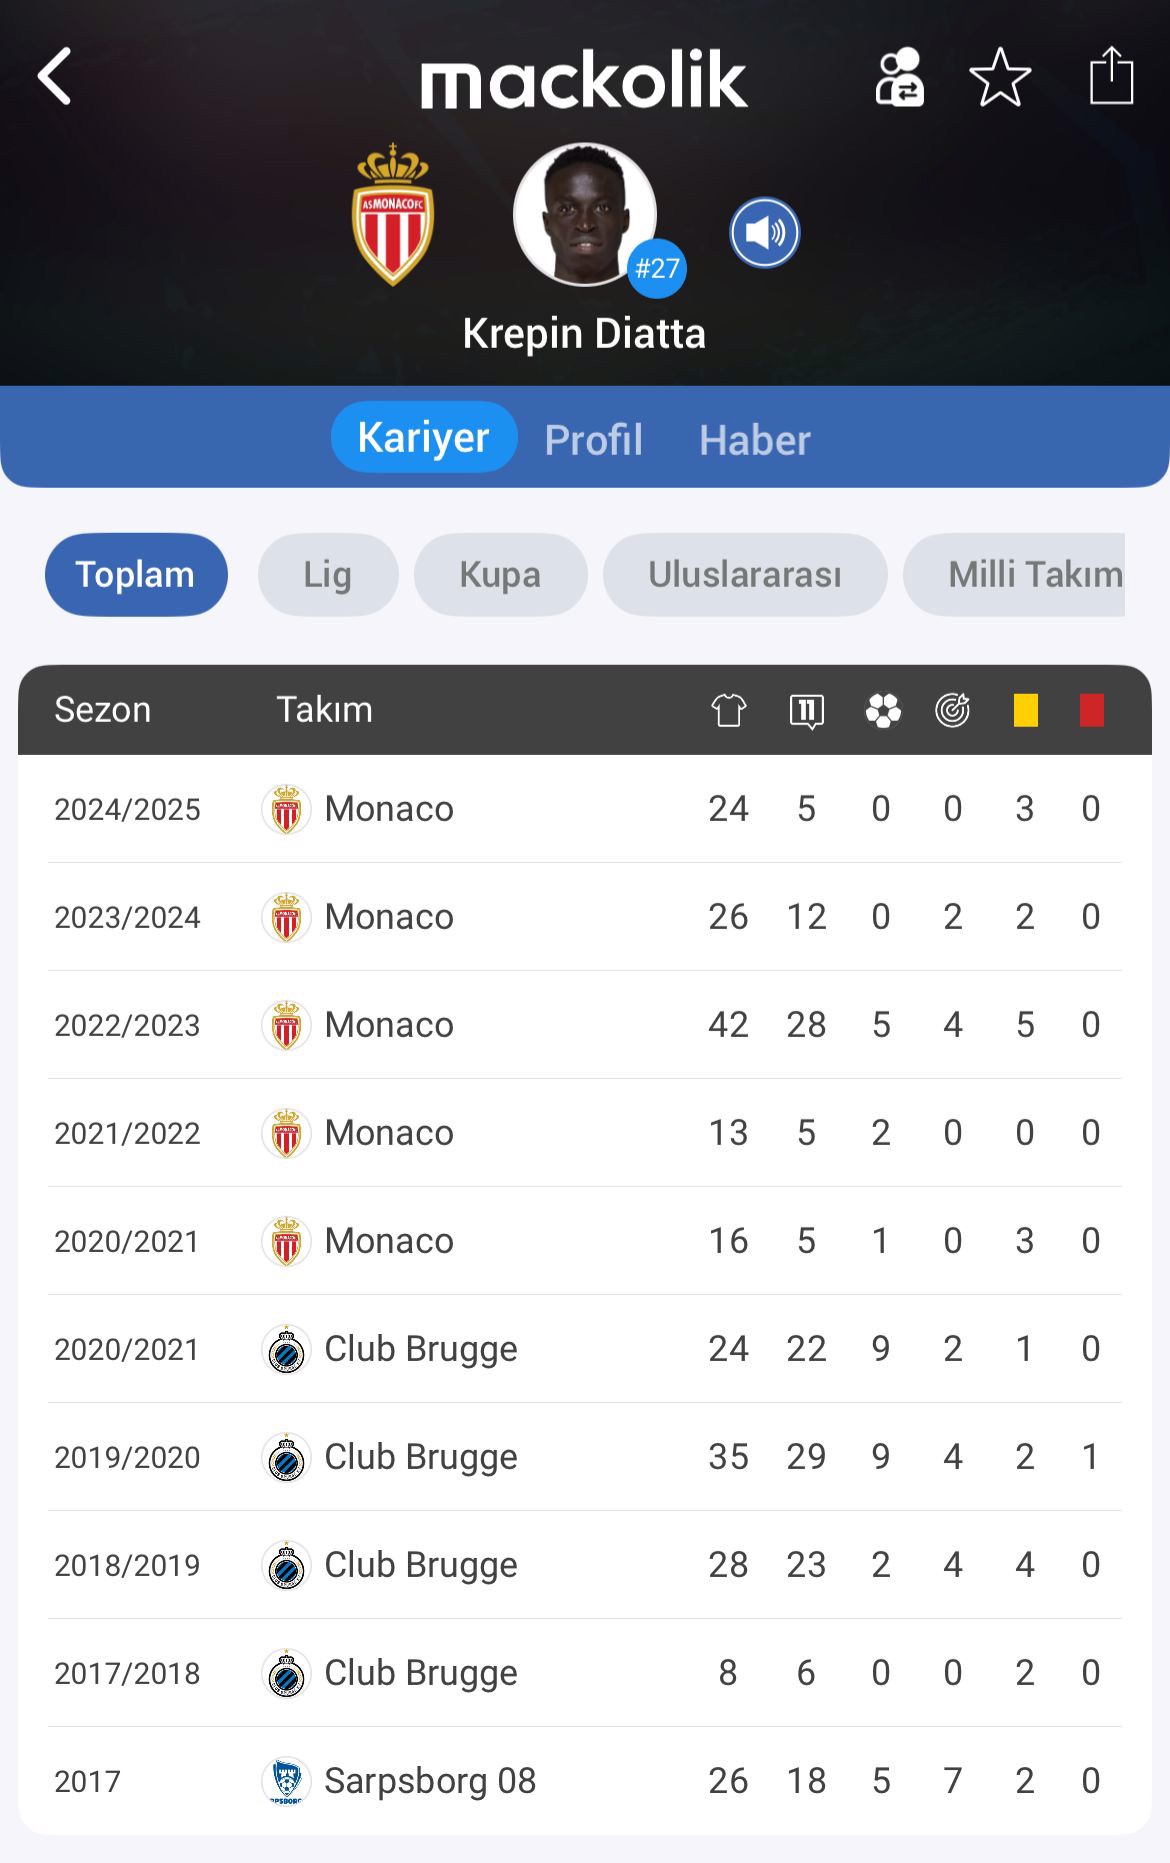Image resolution: width=1170 pixels, height=1863 pixels.
Task: Open the AS Monaco club crest
Action: click(x=393, y=215)
